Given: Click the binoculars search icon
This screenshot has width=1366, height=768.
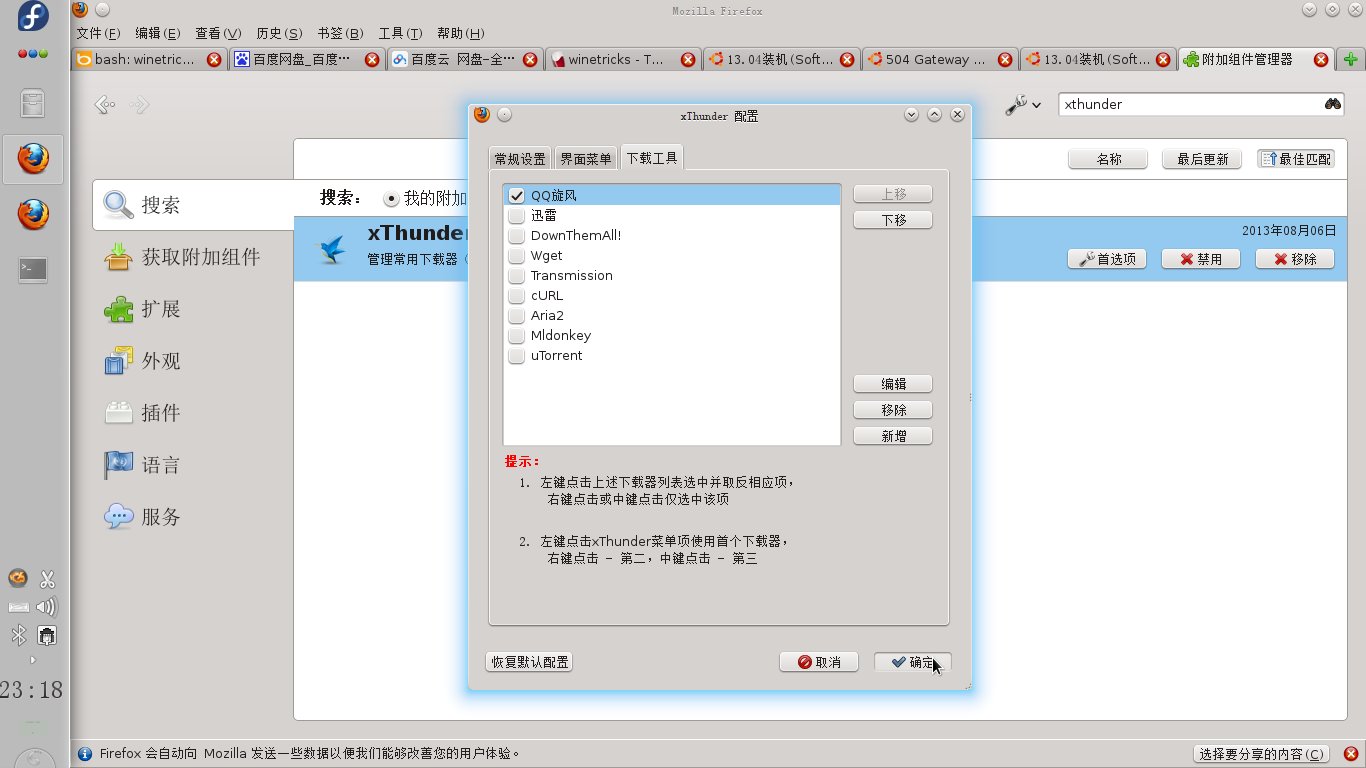Looking at the screenshot, I should pos(1333,104).
